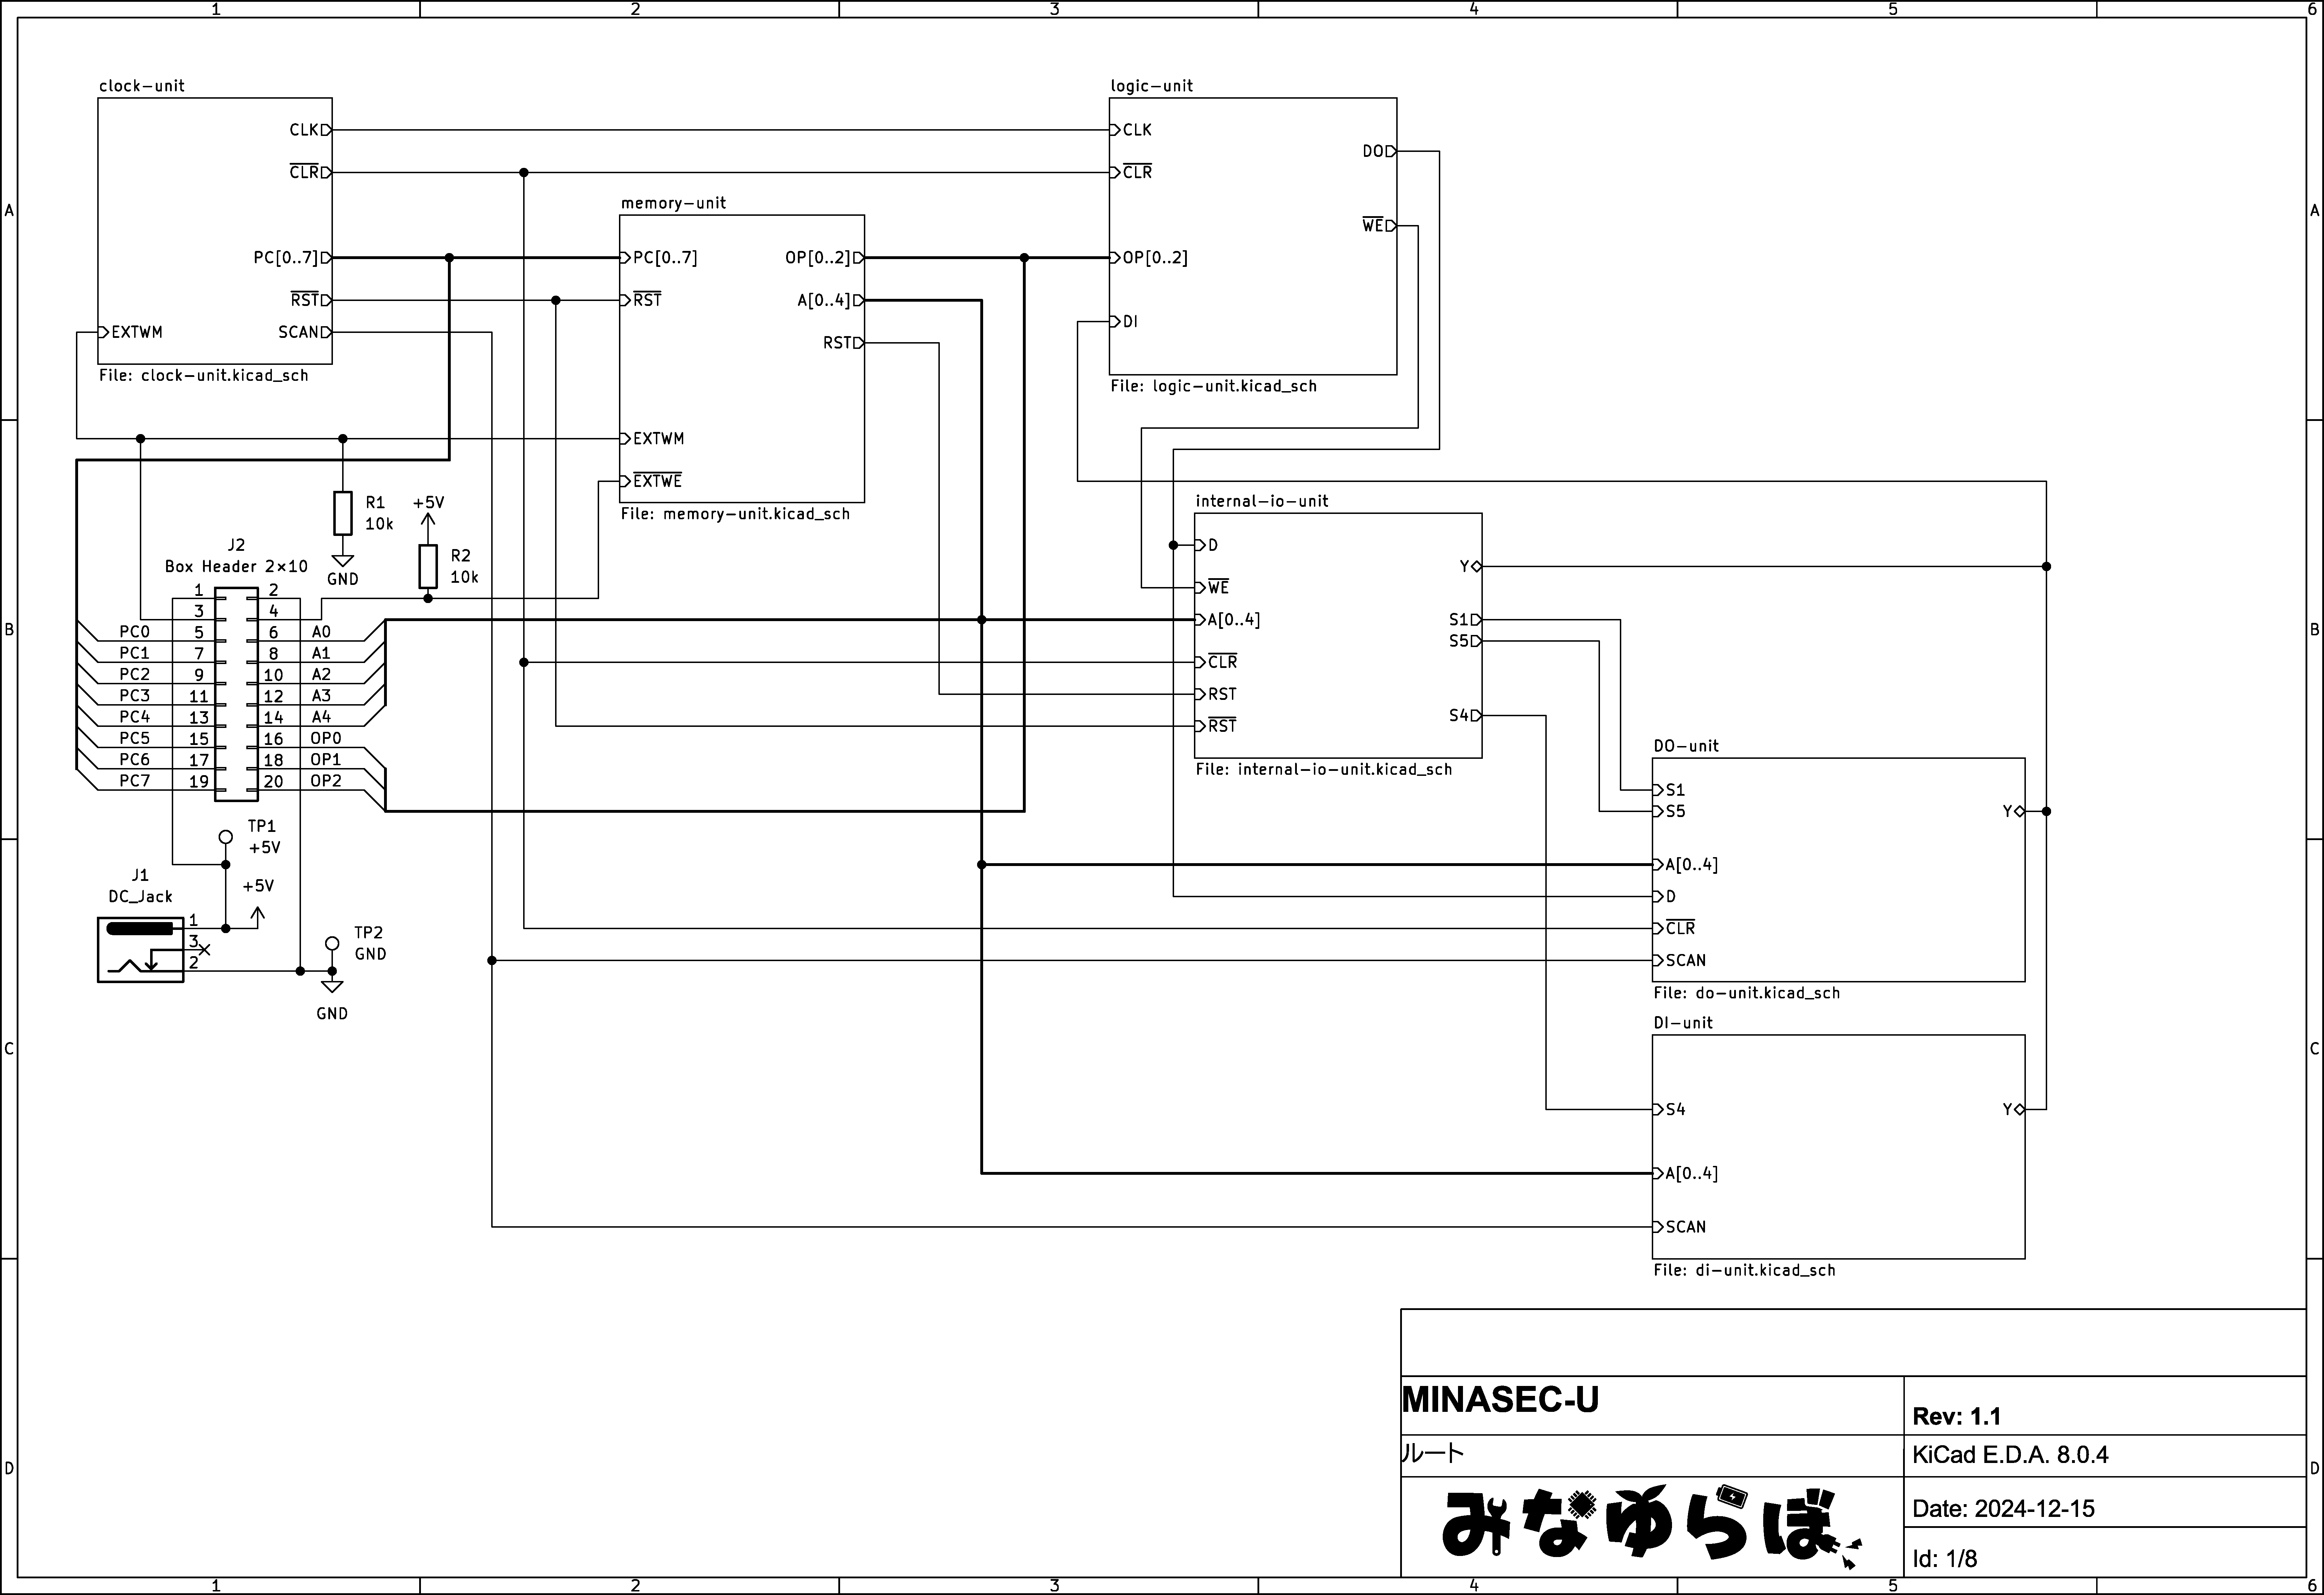Viewport: 2324px width, 1595px height.
Task: Select the SCAN pin on clock-unit
Action: coord(305,332)
